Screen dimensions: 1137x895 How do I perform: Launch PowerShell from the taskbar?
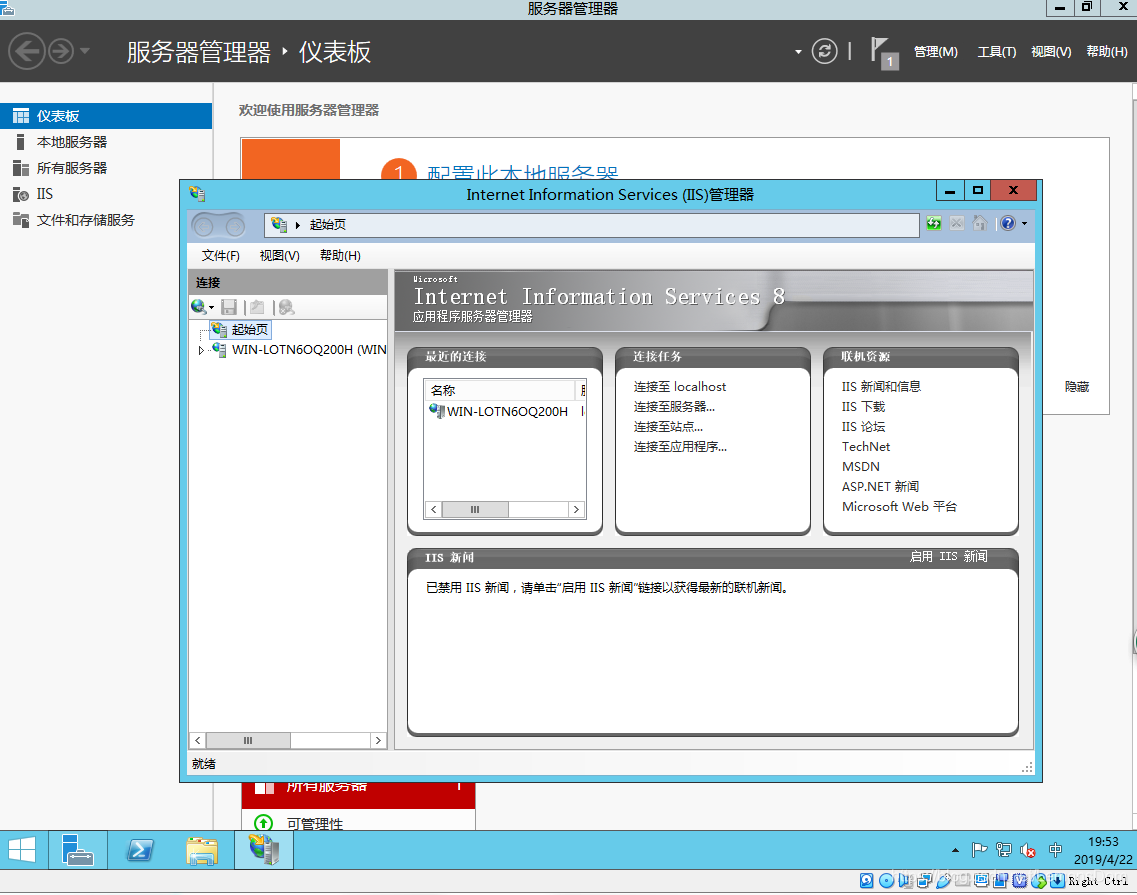[140, 849]
